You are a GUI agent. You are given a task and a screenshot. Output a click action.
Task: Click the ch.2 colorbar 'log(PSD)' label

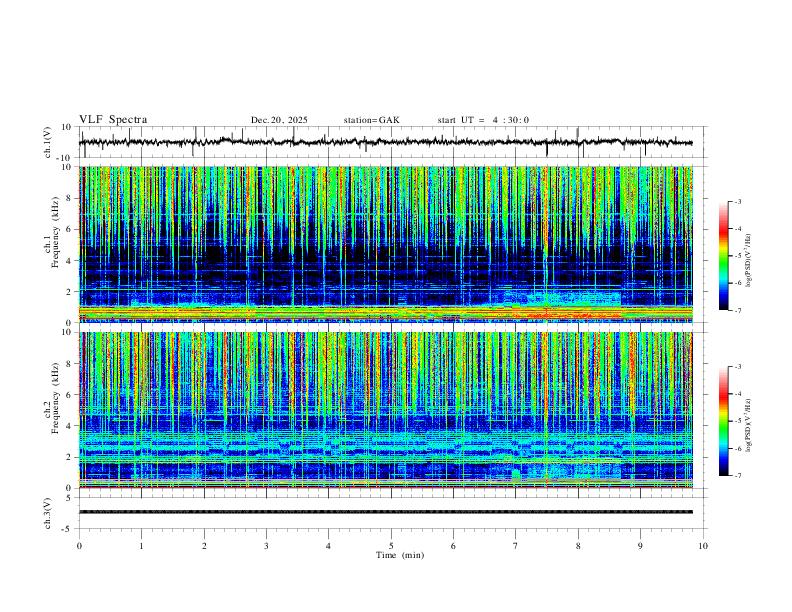748,425
